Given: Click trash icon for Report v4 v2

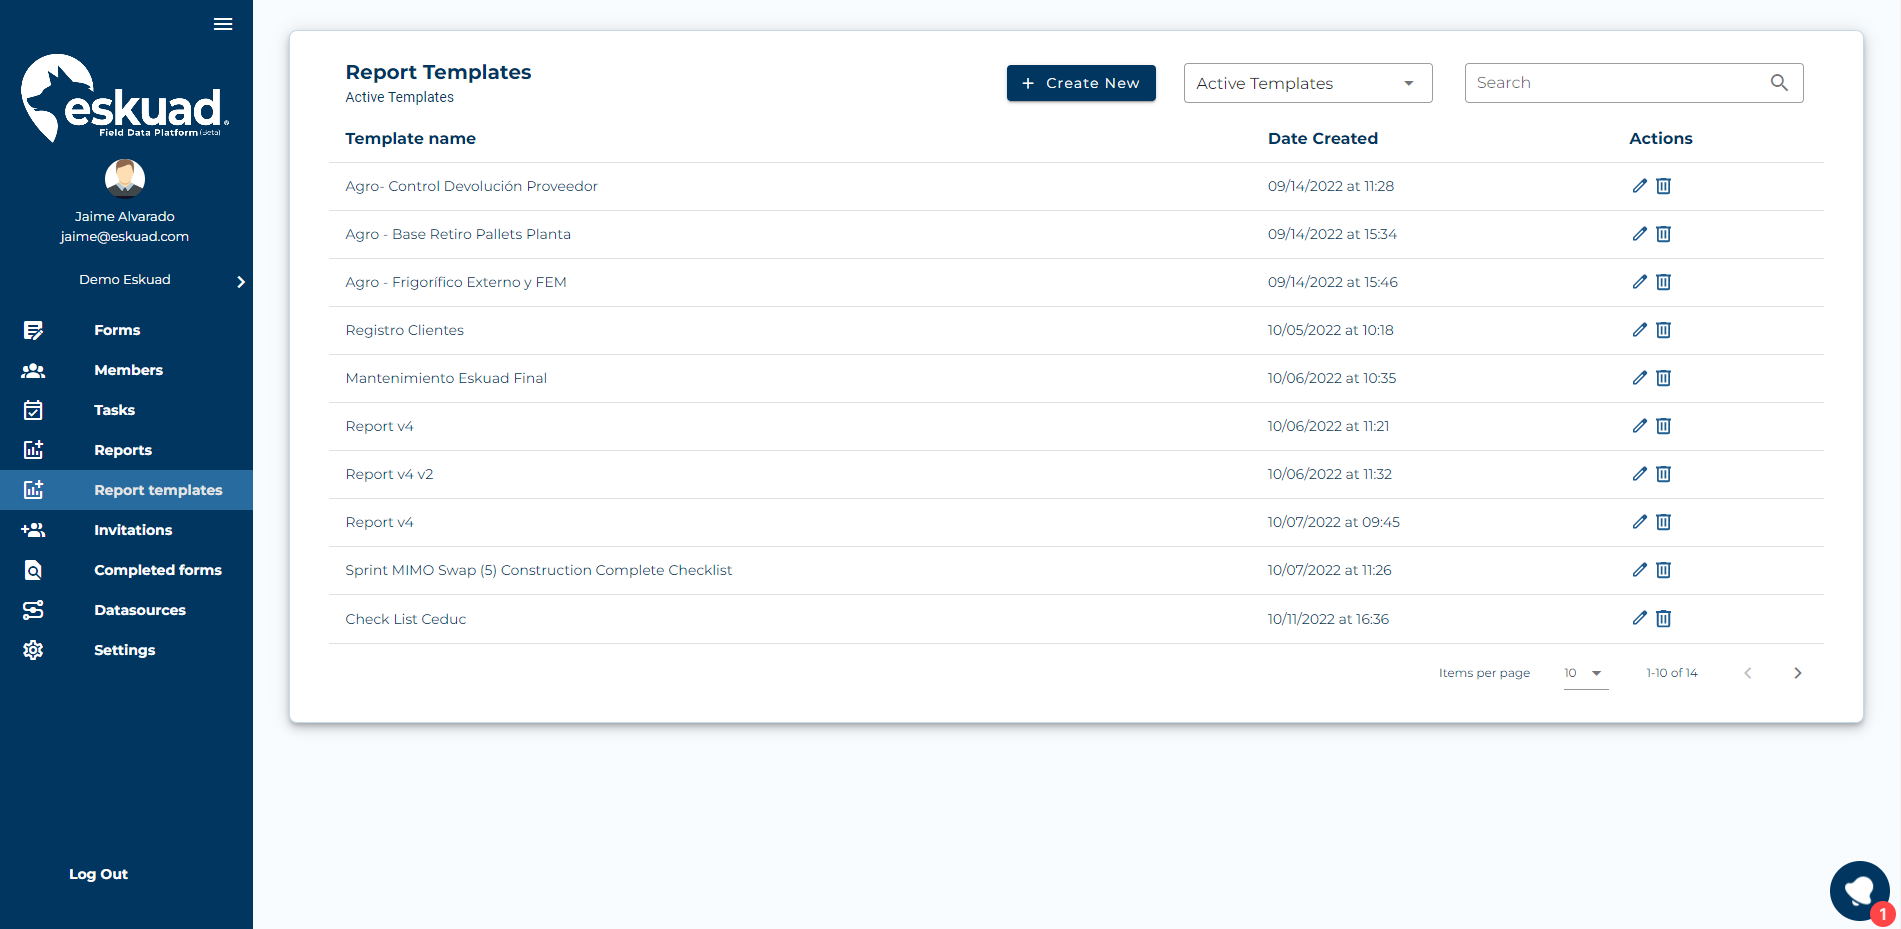Looking at the screenshot, I should click(x=1663, y=474).
